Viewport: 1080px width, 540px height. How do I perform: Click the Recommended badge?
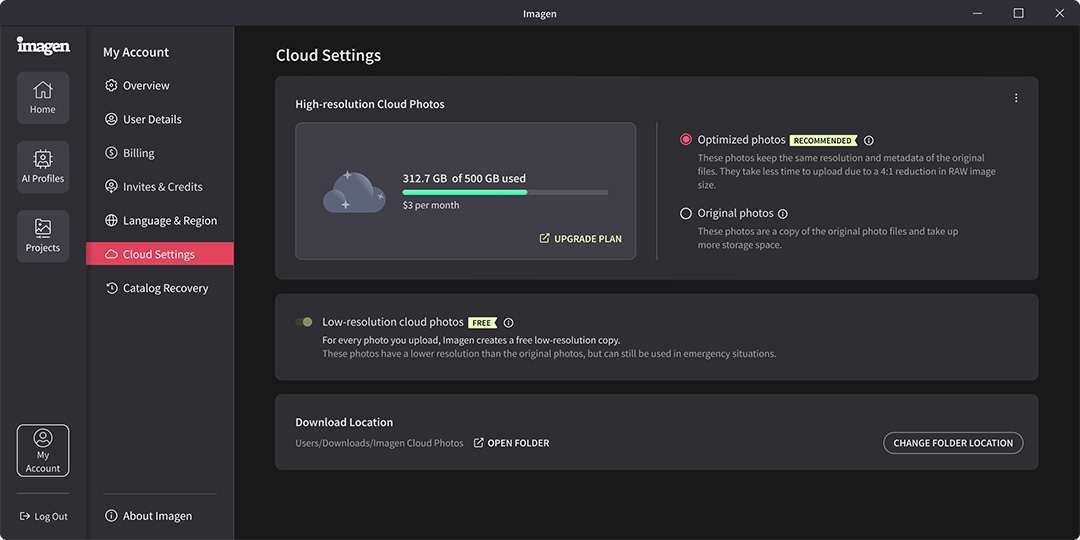tap(823, 141)
